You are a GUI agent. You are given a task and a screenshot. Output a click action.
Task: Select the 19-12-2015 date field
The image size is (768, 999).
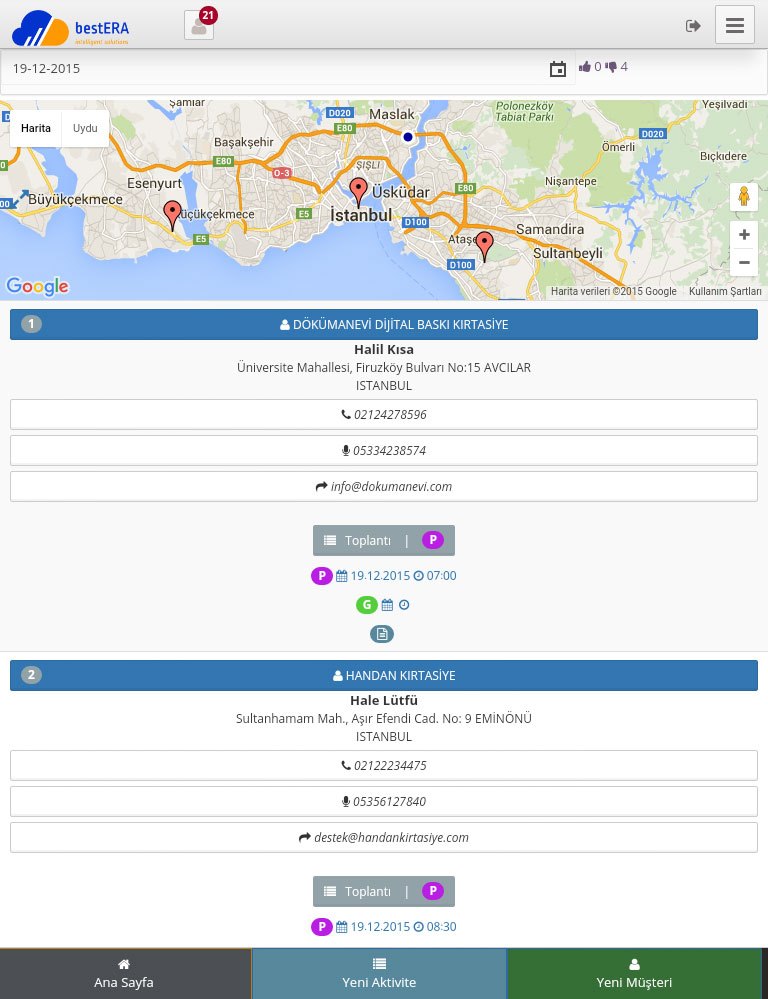(288, 69)
